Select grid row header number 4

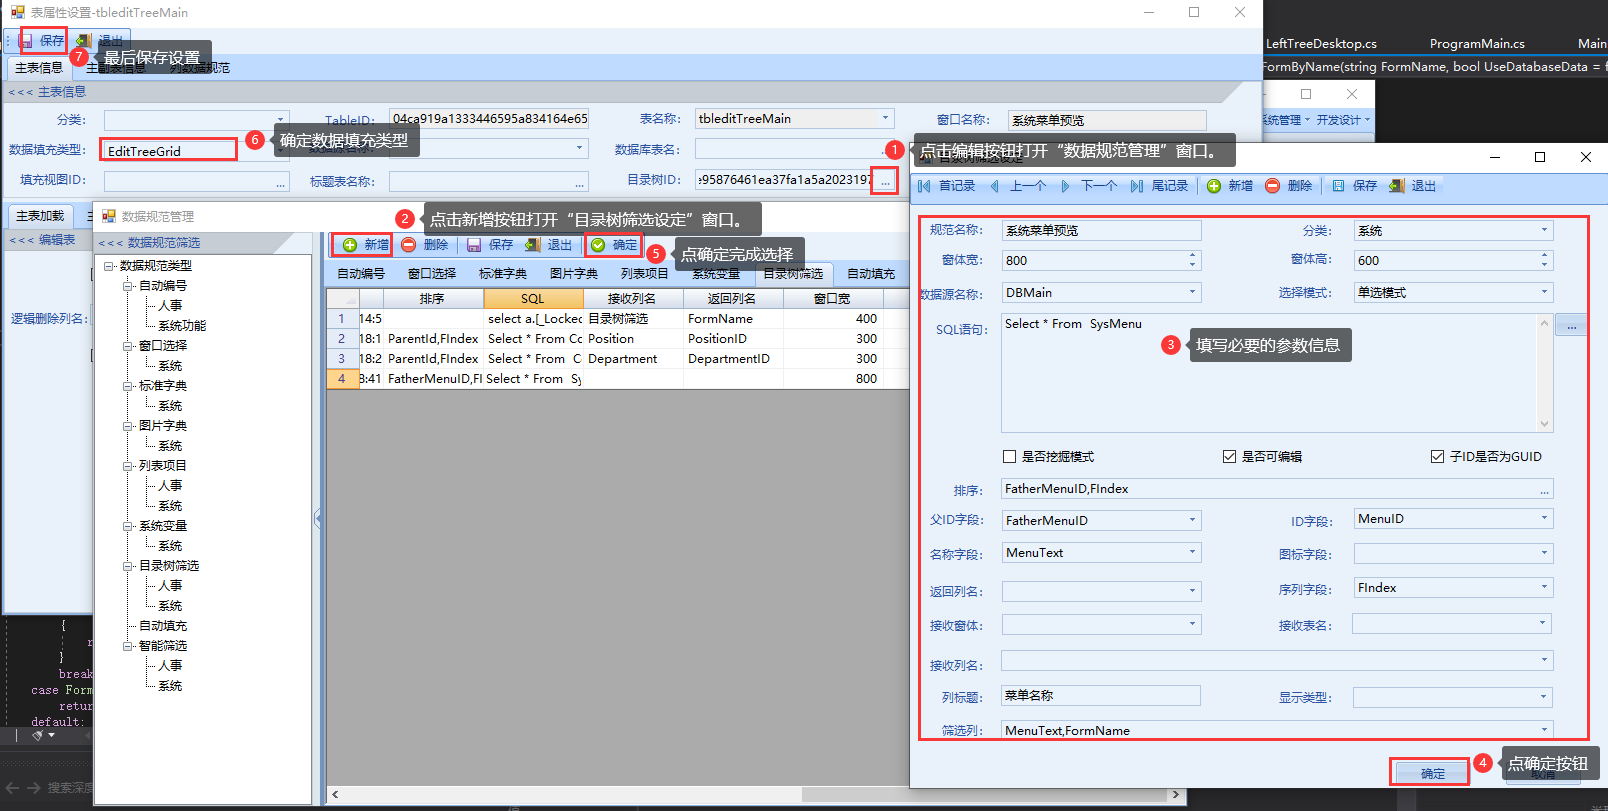pos(342,379)
